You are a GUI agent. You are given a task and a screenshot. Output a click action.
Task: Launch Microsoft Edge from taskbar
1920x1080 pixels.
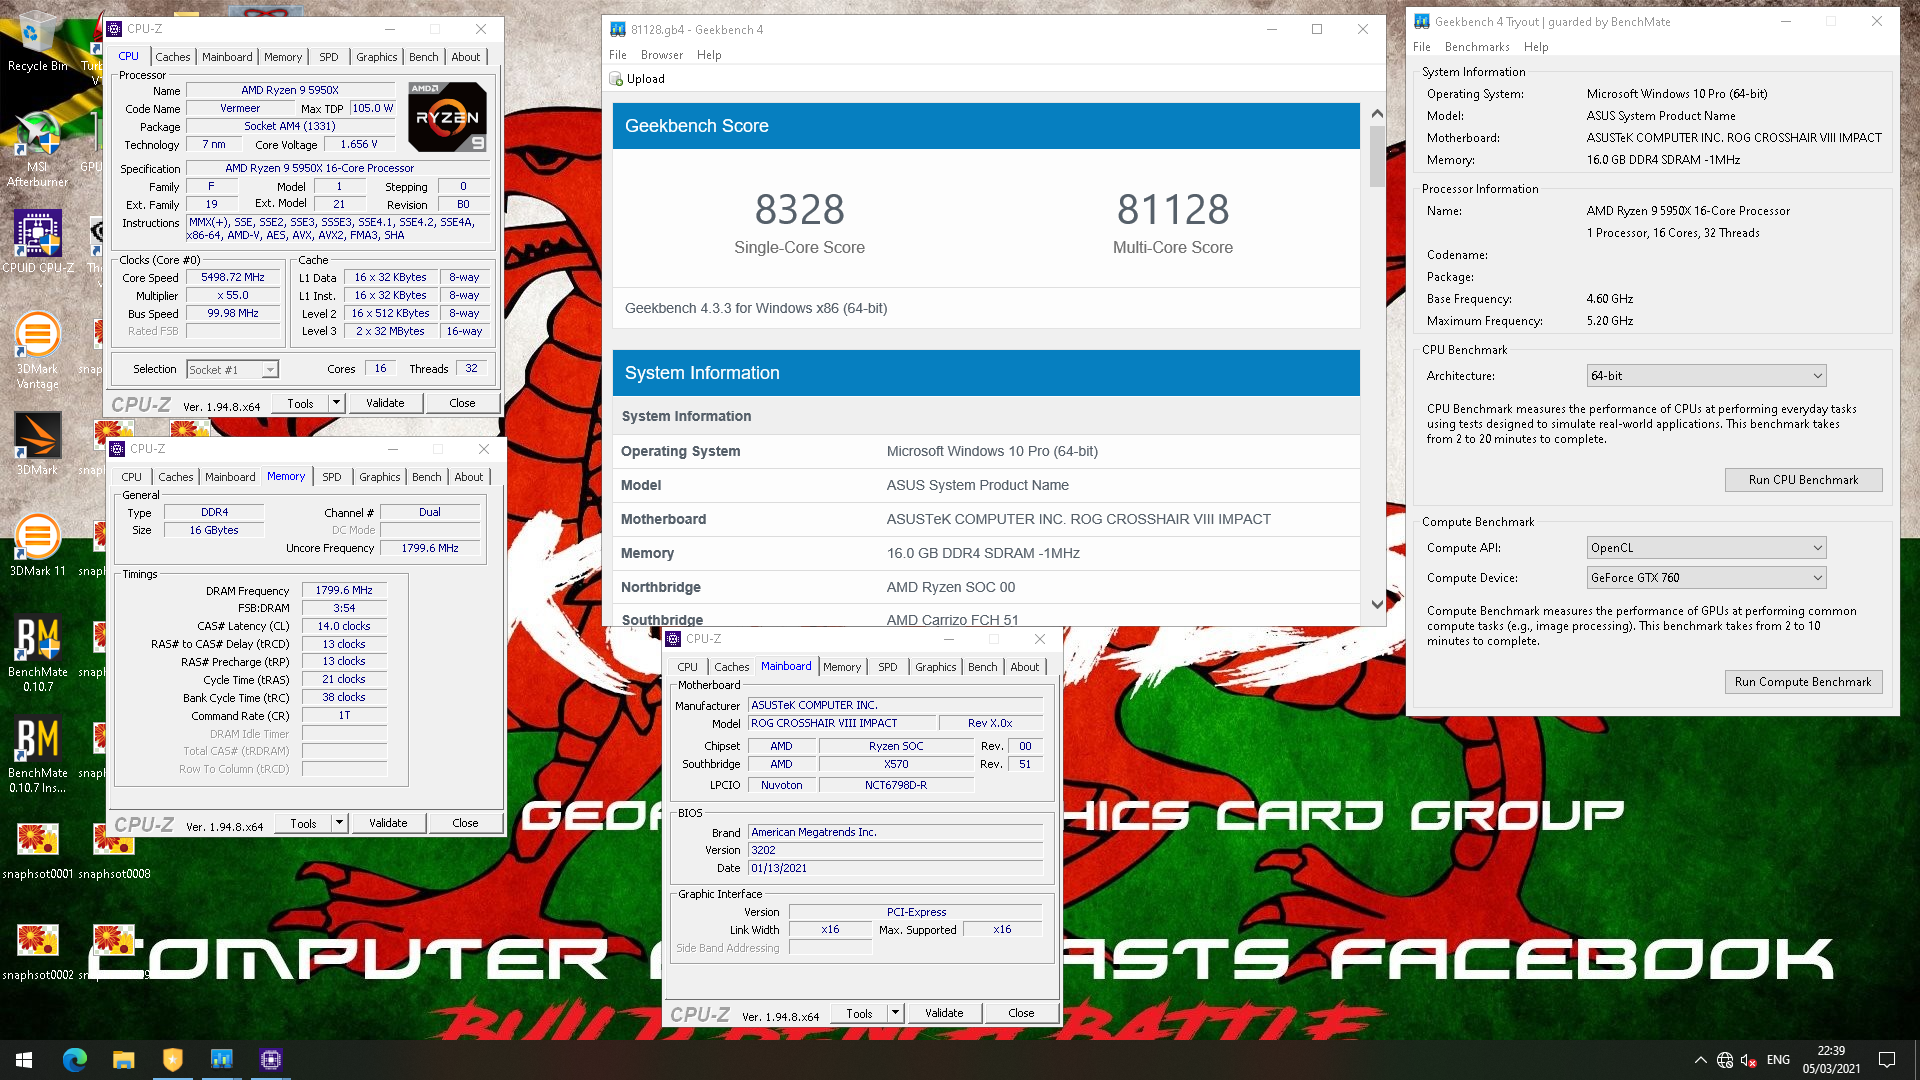pyautogui.click(x=75, y=1060)
